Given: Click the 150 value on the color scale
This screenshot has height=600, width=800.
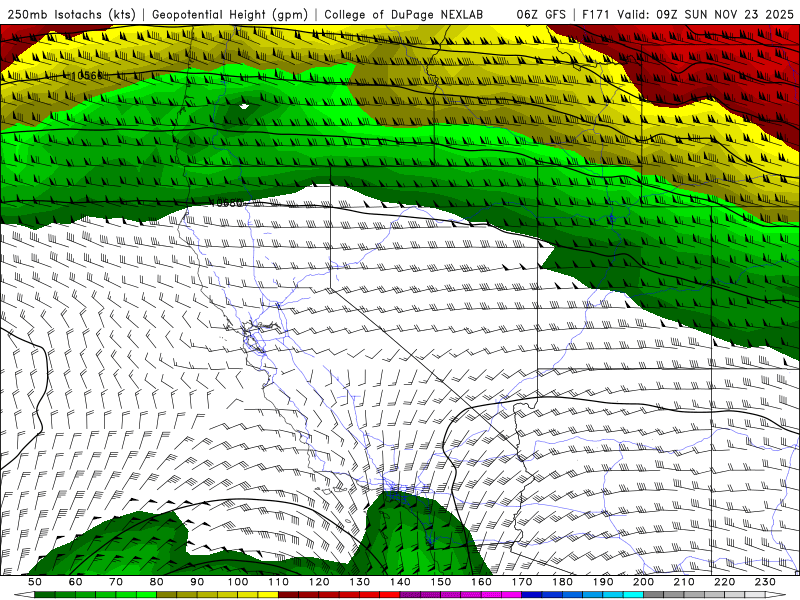Looking at the screenshot, I should (441, 582).
